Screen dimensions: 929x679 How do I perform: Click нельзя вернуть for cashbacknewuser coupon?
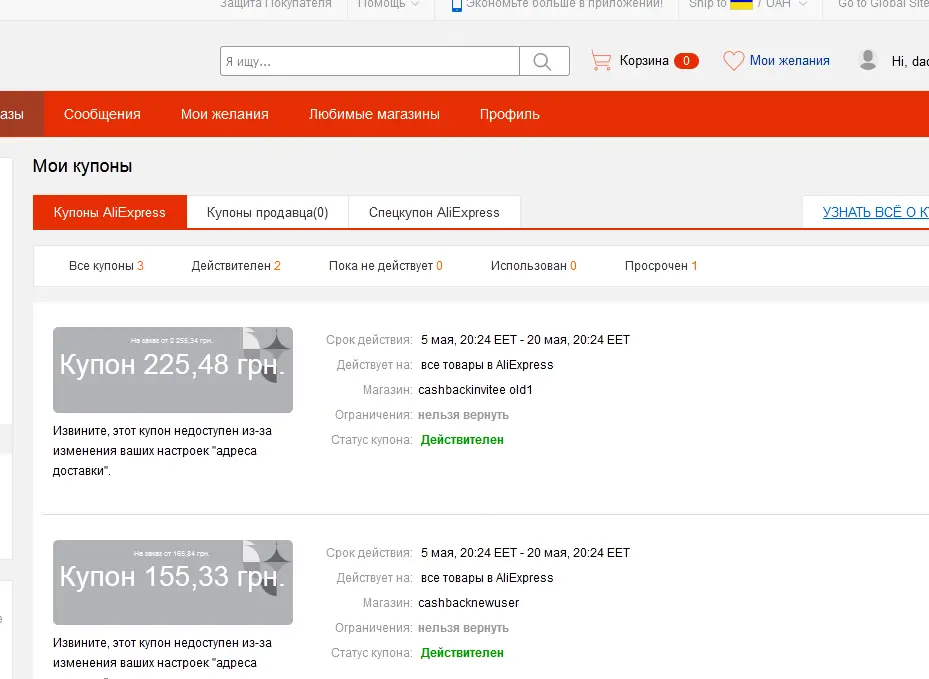click(x=463, y=627)
